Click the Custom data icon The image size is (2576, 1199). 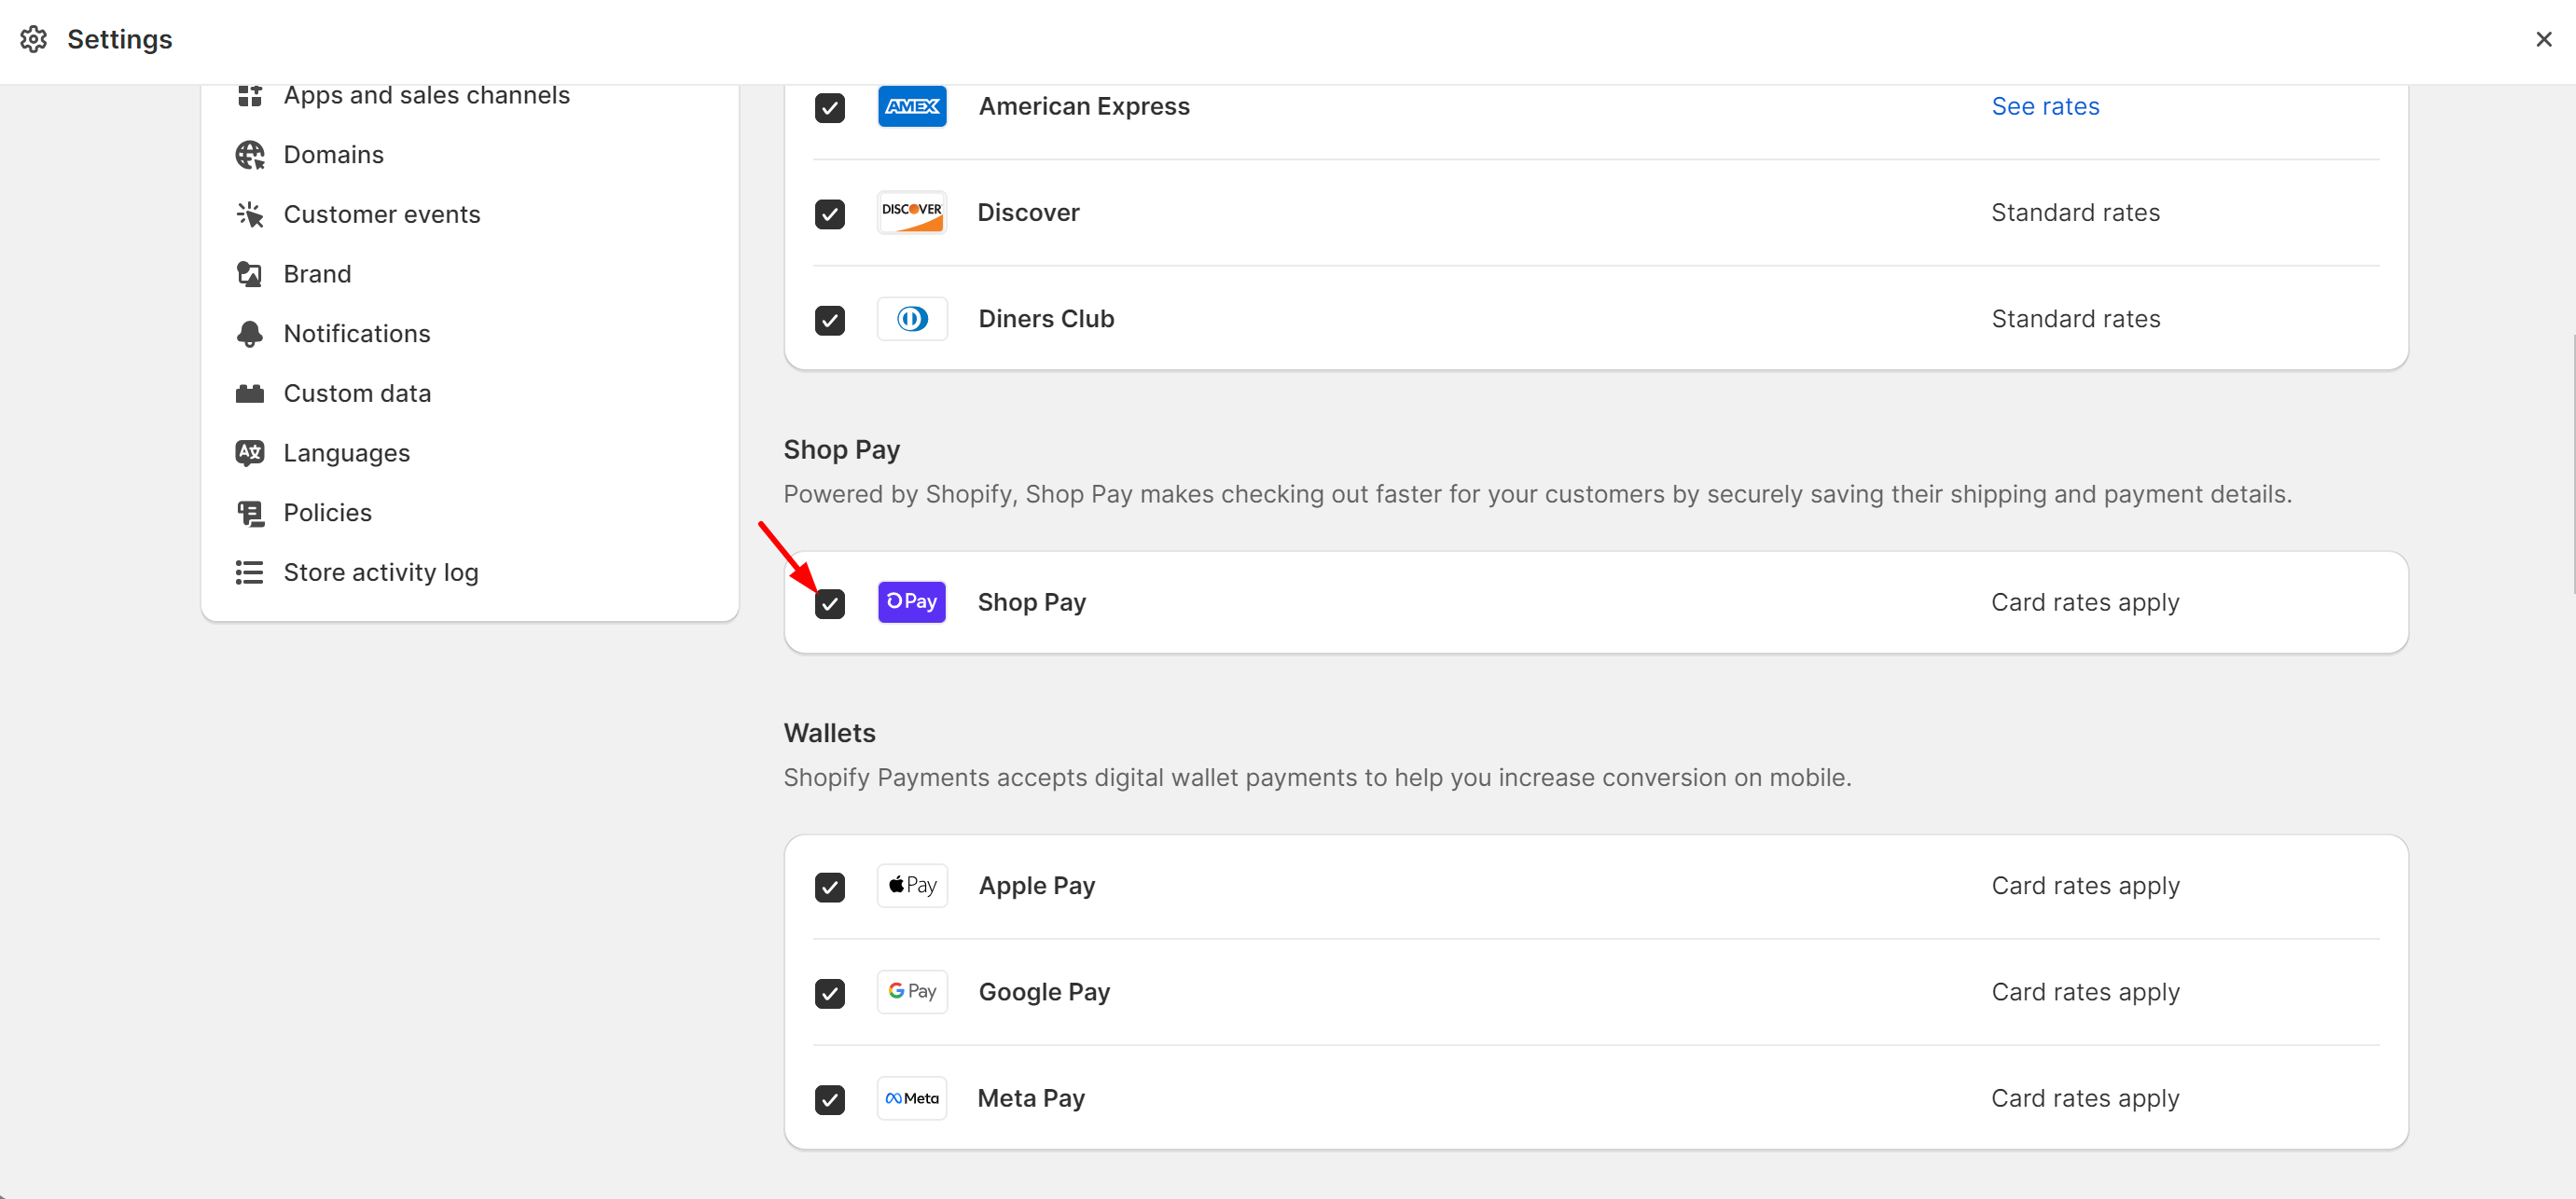[x=249, y=393]
